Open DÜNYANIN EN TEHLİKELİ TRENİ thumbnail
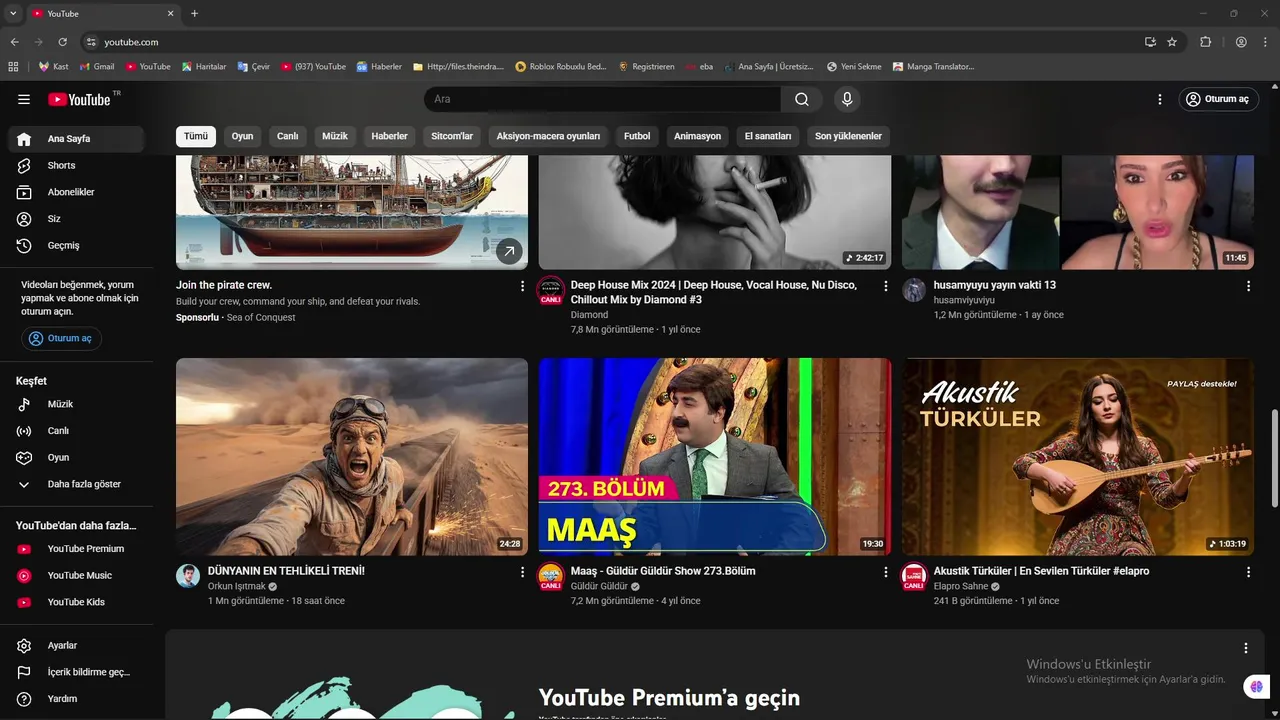The height and width of the screenshot is (720, 1280). [352, 457]
